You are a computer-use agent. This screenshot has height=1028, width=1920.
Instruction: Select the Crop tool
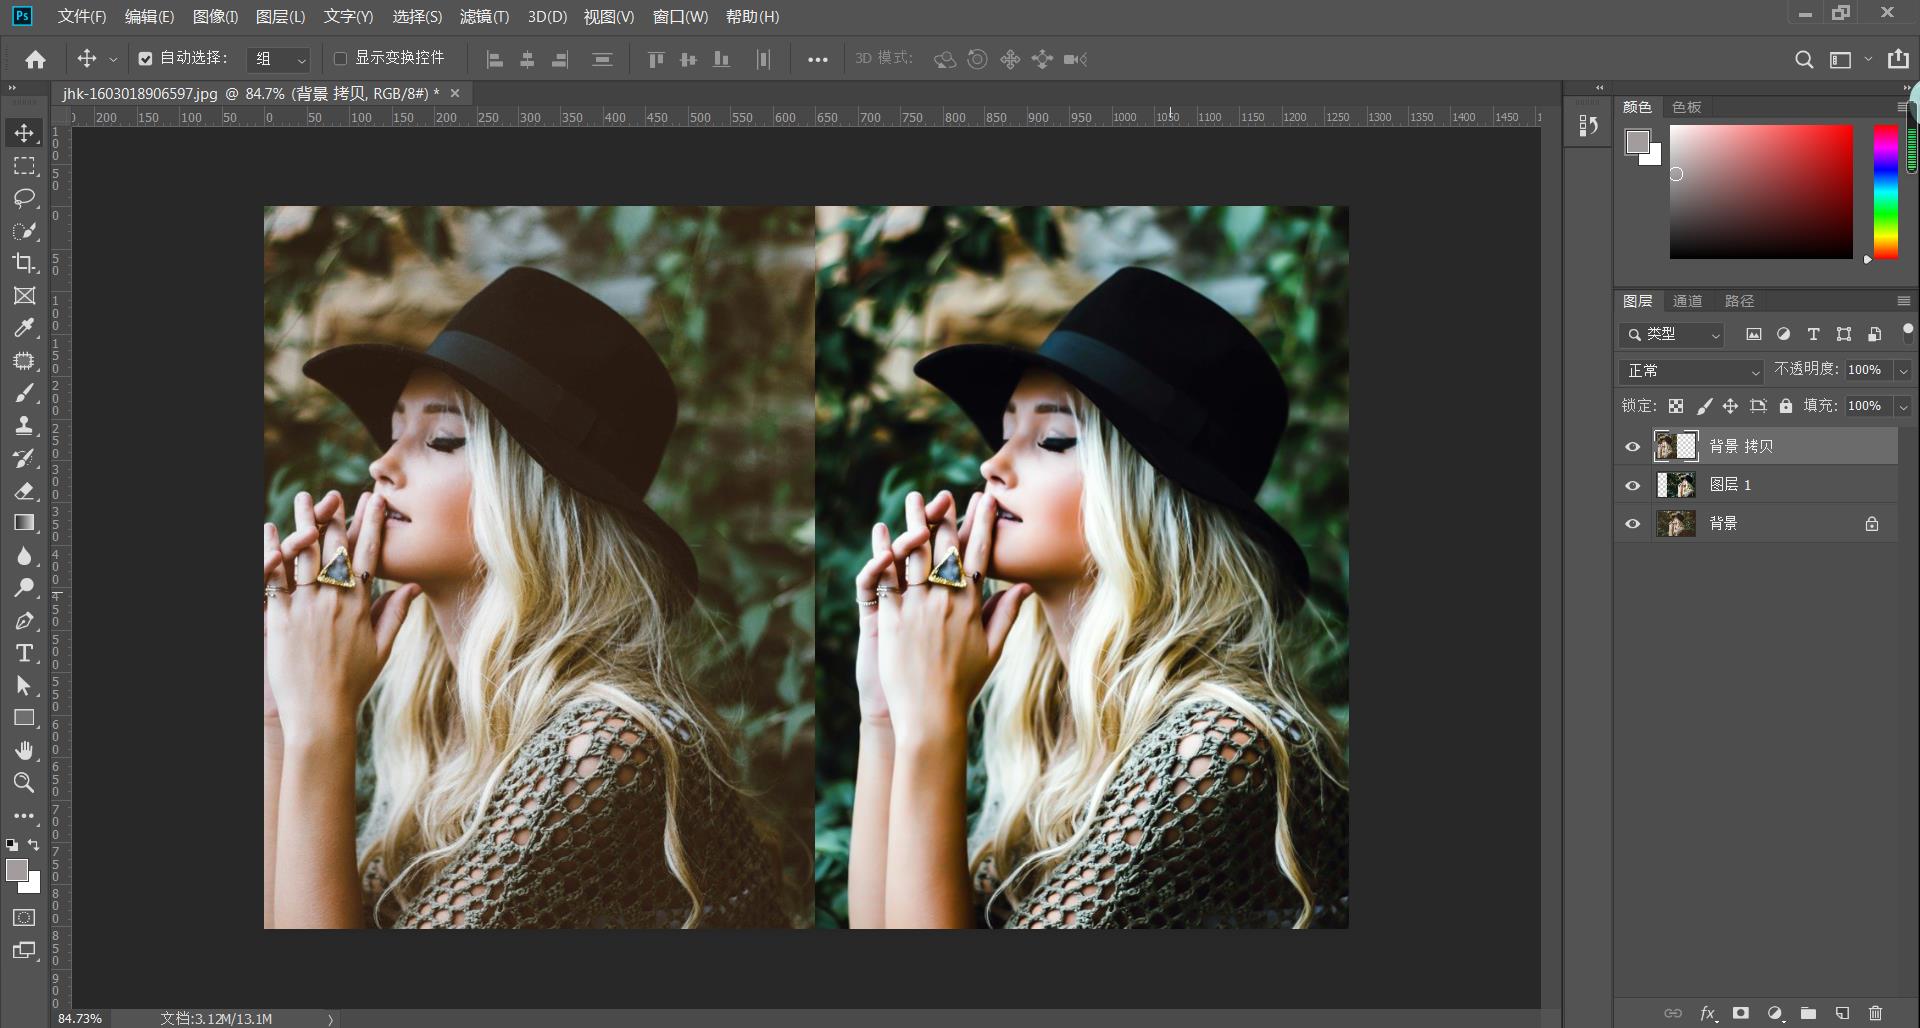(24, 263)
